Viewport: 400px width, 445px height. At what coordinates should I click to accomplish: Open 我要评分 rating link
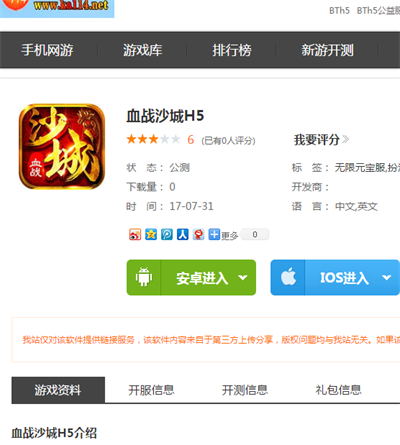[321, 140]
